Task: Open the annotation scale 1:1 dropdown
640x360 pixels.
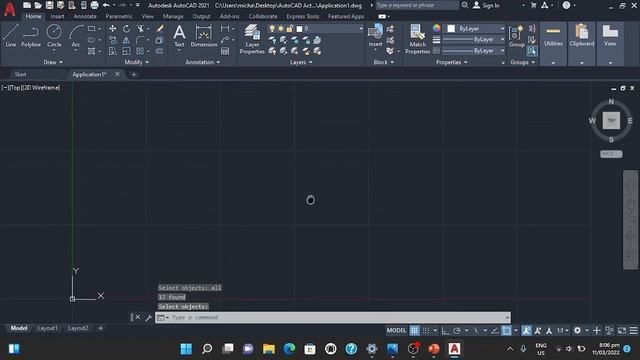Action: click(563, 331)
